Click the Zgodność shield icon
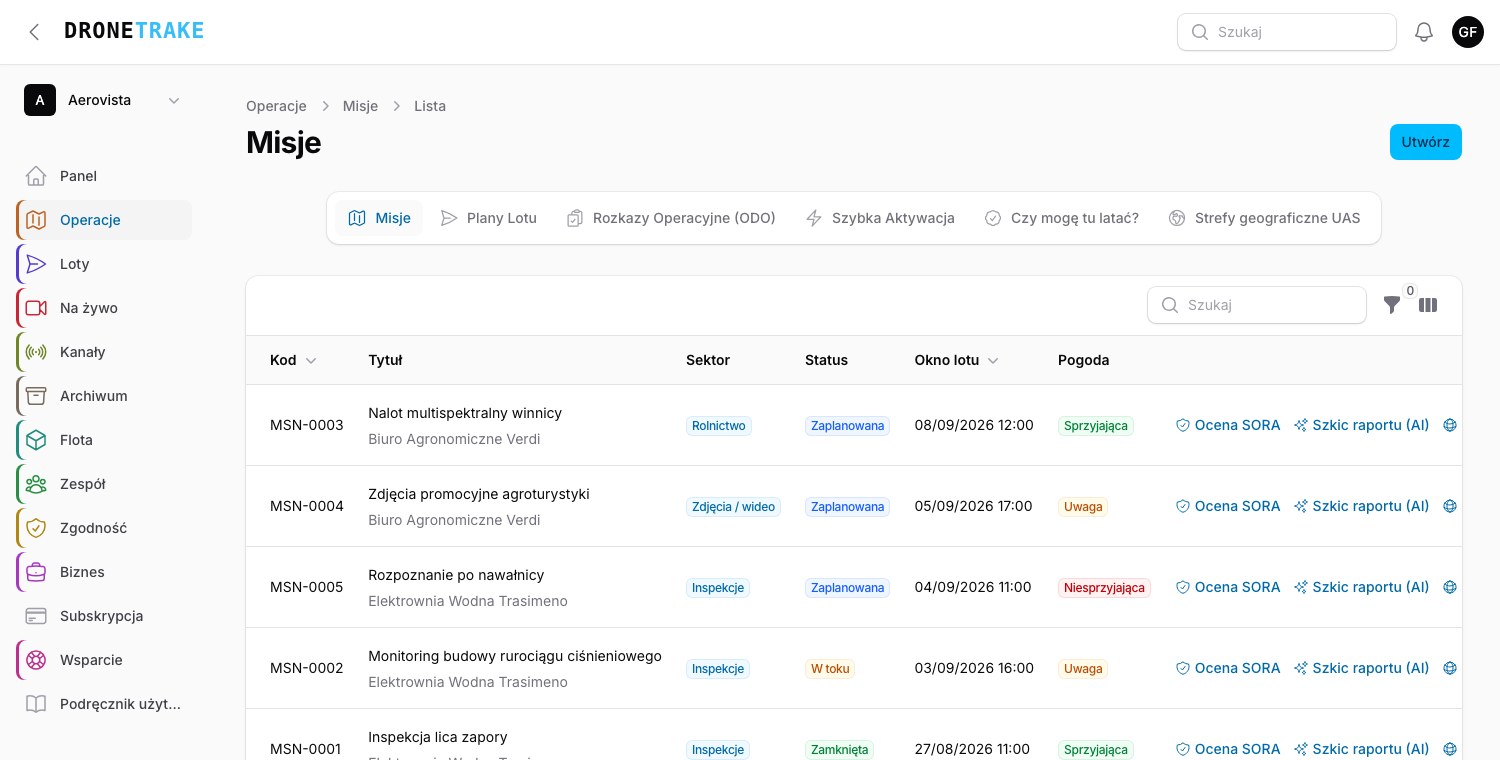Image resolution: width=1500 pixels, height=760 pixels. pyautogui.click(x=36, y=528)
